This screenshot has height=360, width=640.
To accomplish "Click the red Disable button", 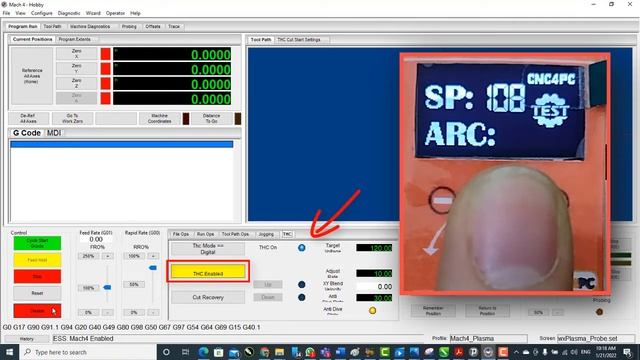I will [x=37, y=311].
